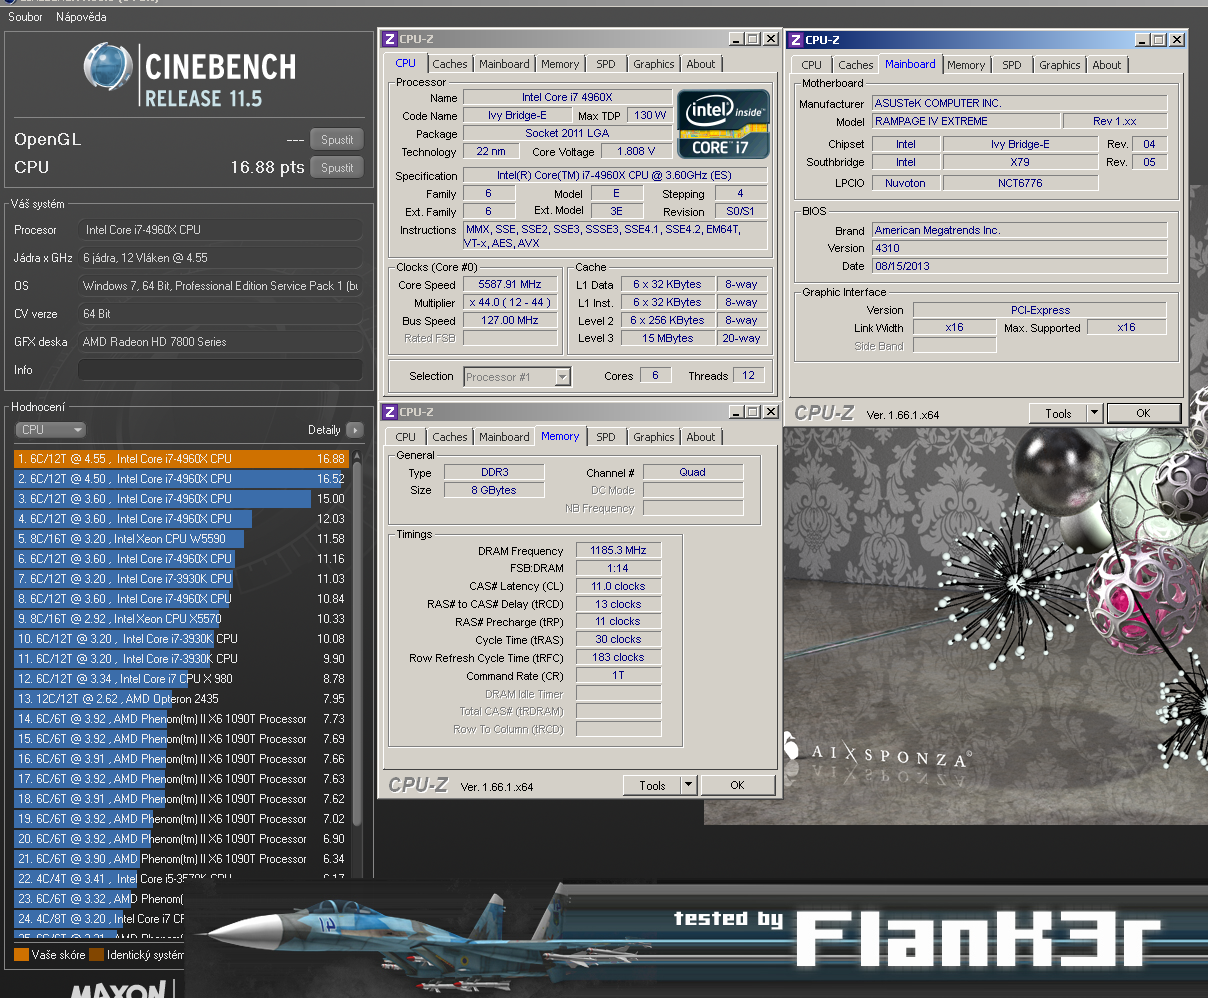The width and height of the screenshot is (1208, 998).
Task: Click the CPU-Z Z icon in the CPU window title
Action: [390, 39]
